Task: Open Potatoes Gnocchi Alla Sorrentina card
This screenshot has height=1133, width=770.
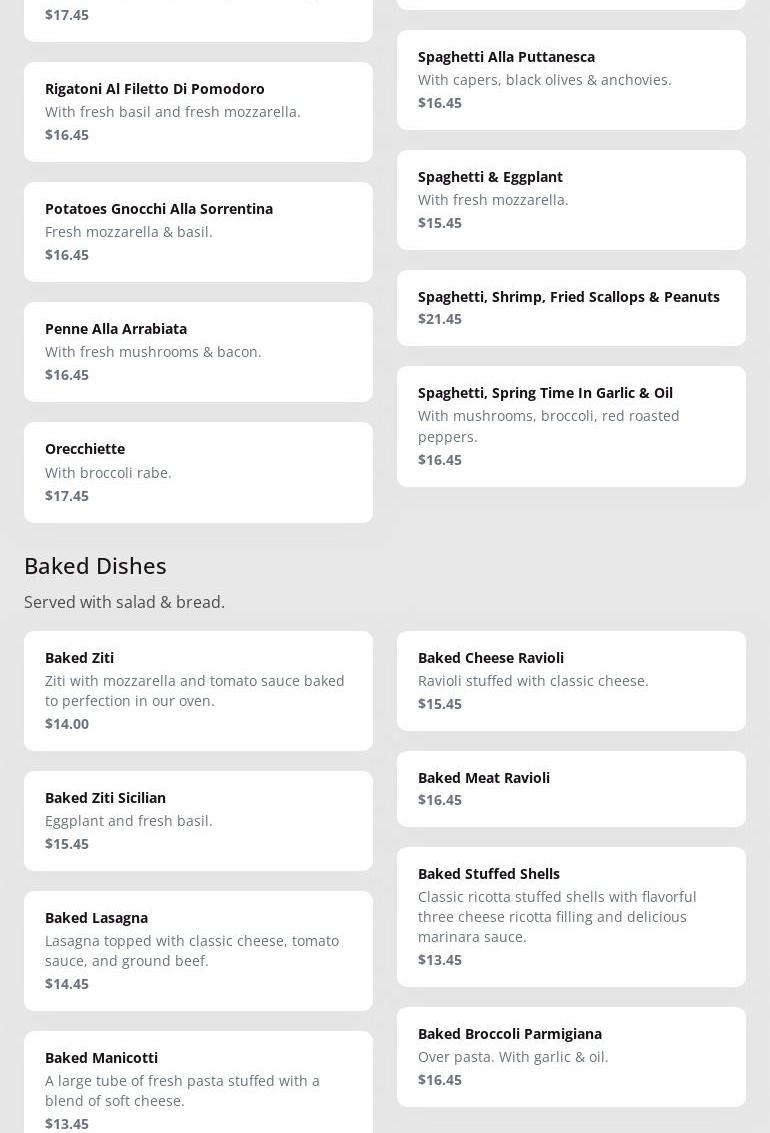Action: (x=198, y=231)
